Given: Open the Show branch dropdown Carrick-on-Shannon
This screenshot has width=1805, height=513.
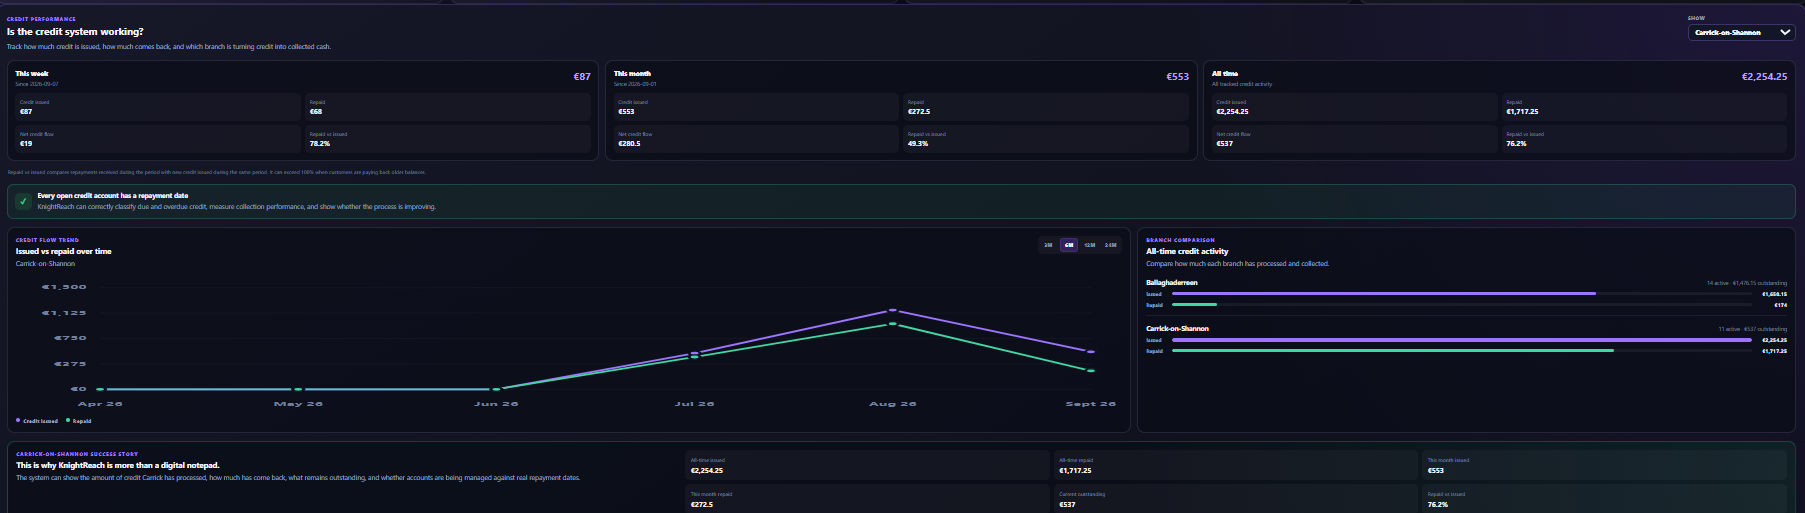Looking at the screenshot, I should [x=1741, y=32].
